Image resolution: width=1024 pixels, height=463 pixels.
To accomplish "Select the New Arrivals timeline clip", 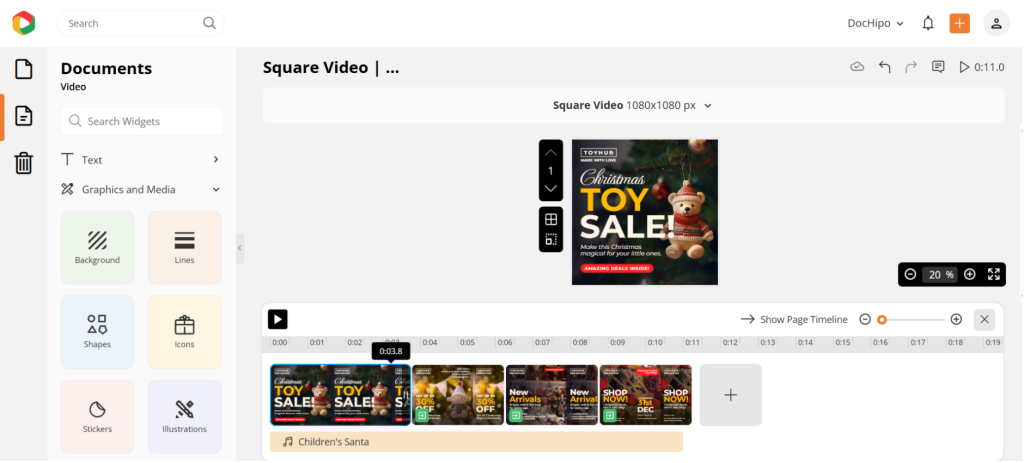I will coord(552,395).
